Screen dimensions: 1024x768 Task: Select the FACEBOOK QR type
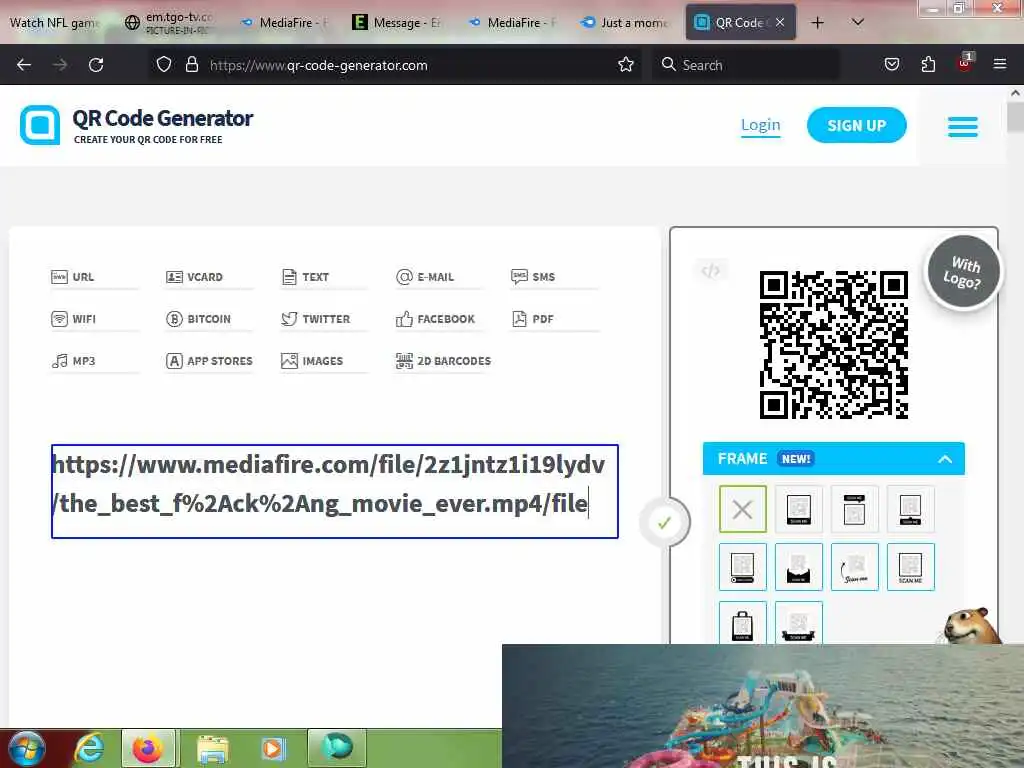(x=435, y=319)
